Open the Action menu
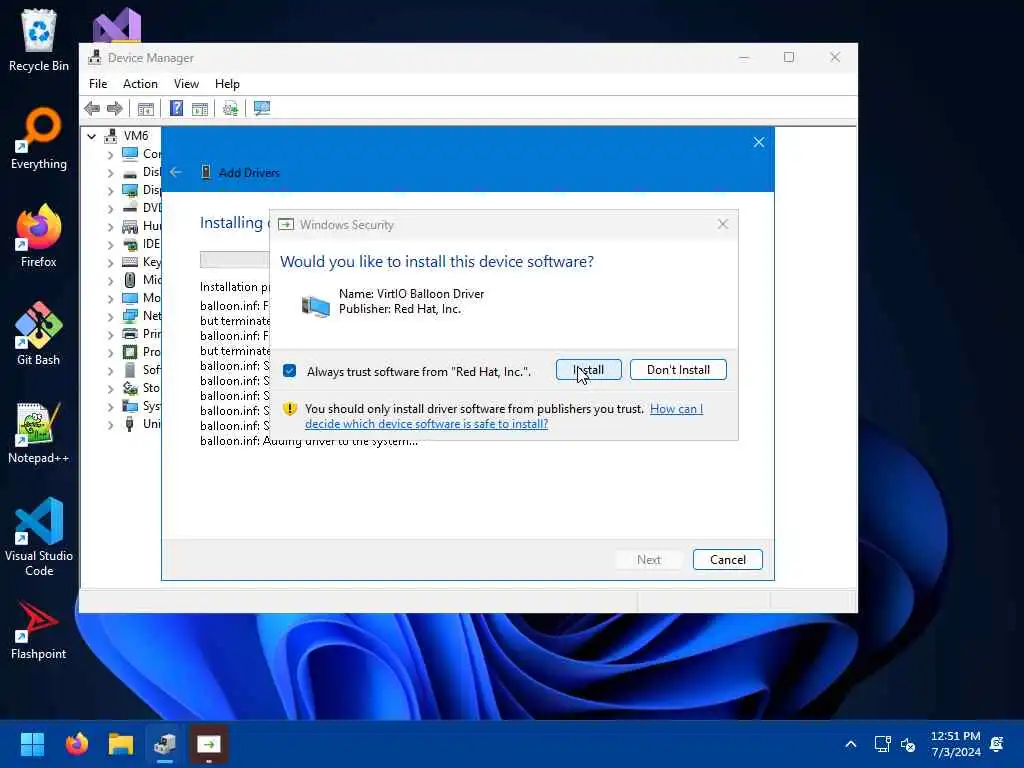1024x768 pixels. coord(140,84)
